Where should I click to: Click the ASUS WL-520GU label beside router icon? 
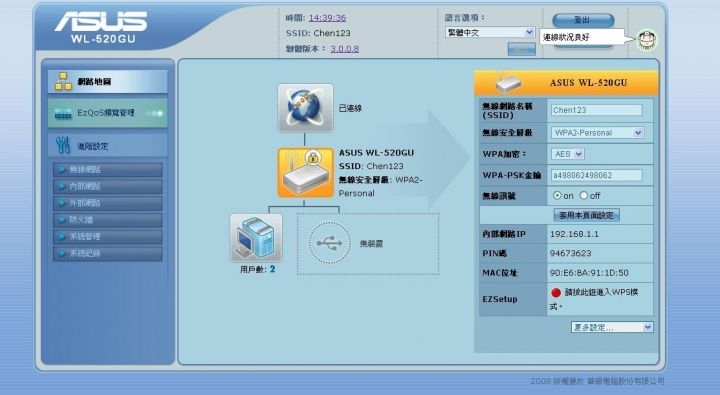376,152
